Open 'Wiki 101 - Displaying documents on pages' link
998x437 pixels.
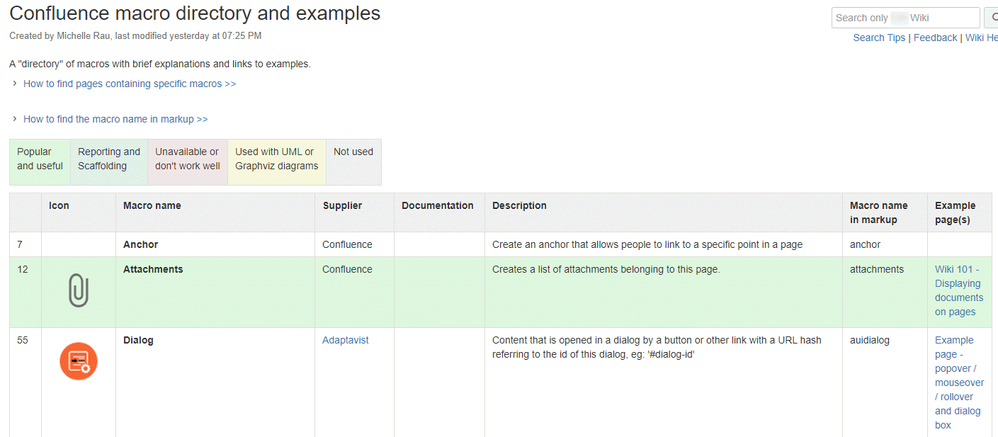click(958, 290)
